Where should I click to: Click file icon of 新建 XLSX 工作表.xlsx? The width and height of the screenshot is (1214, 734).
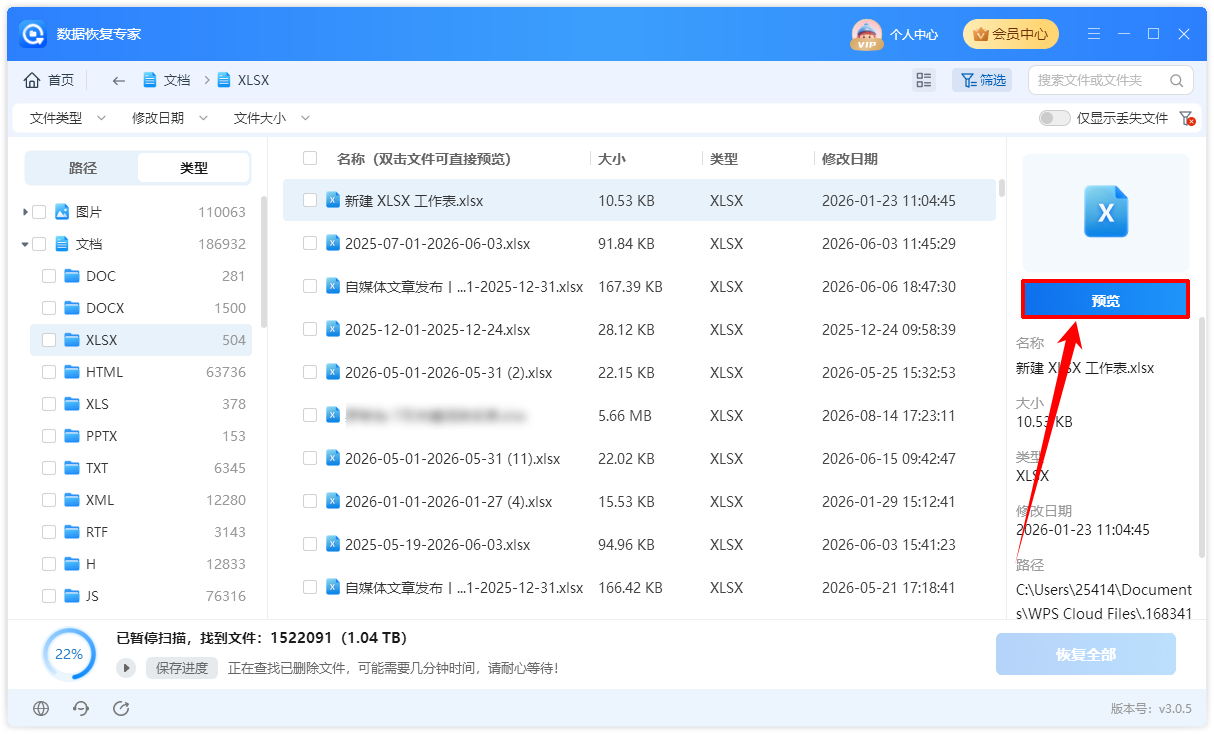point(333,200)
